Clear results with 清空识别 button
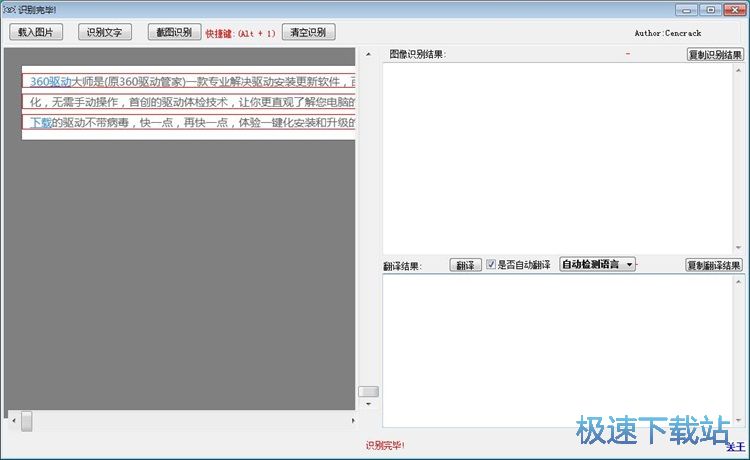The width and height of the screenshot is (750, 460). pos(308,32)
